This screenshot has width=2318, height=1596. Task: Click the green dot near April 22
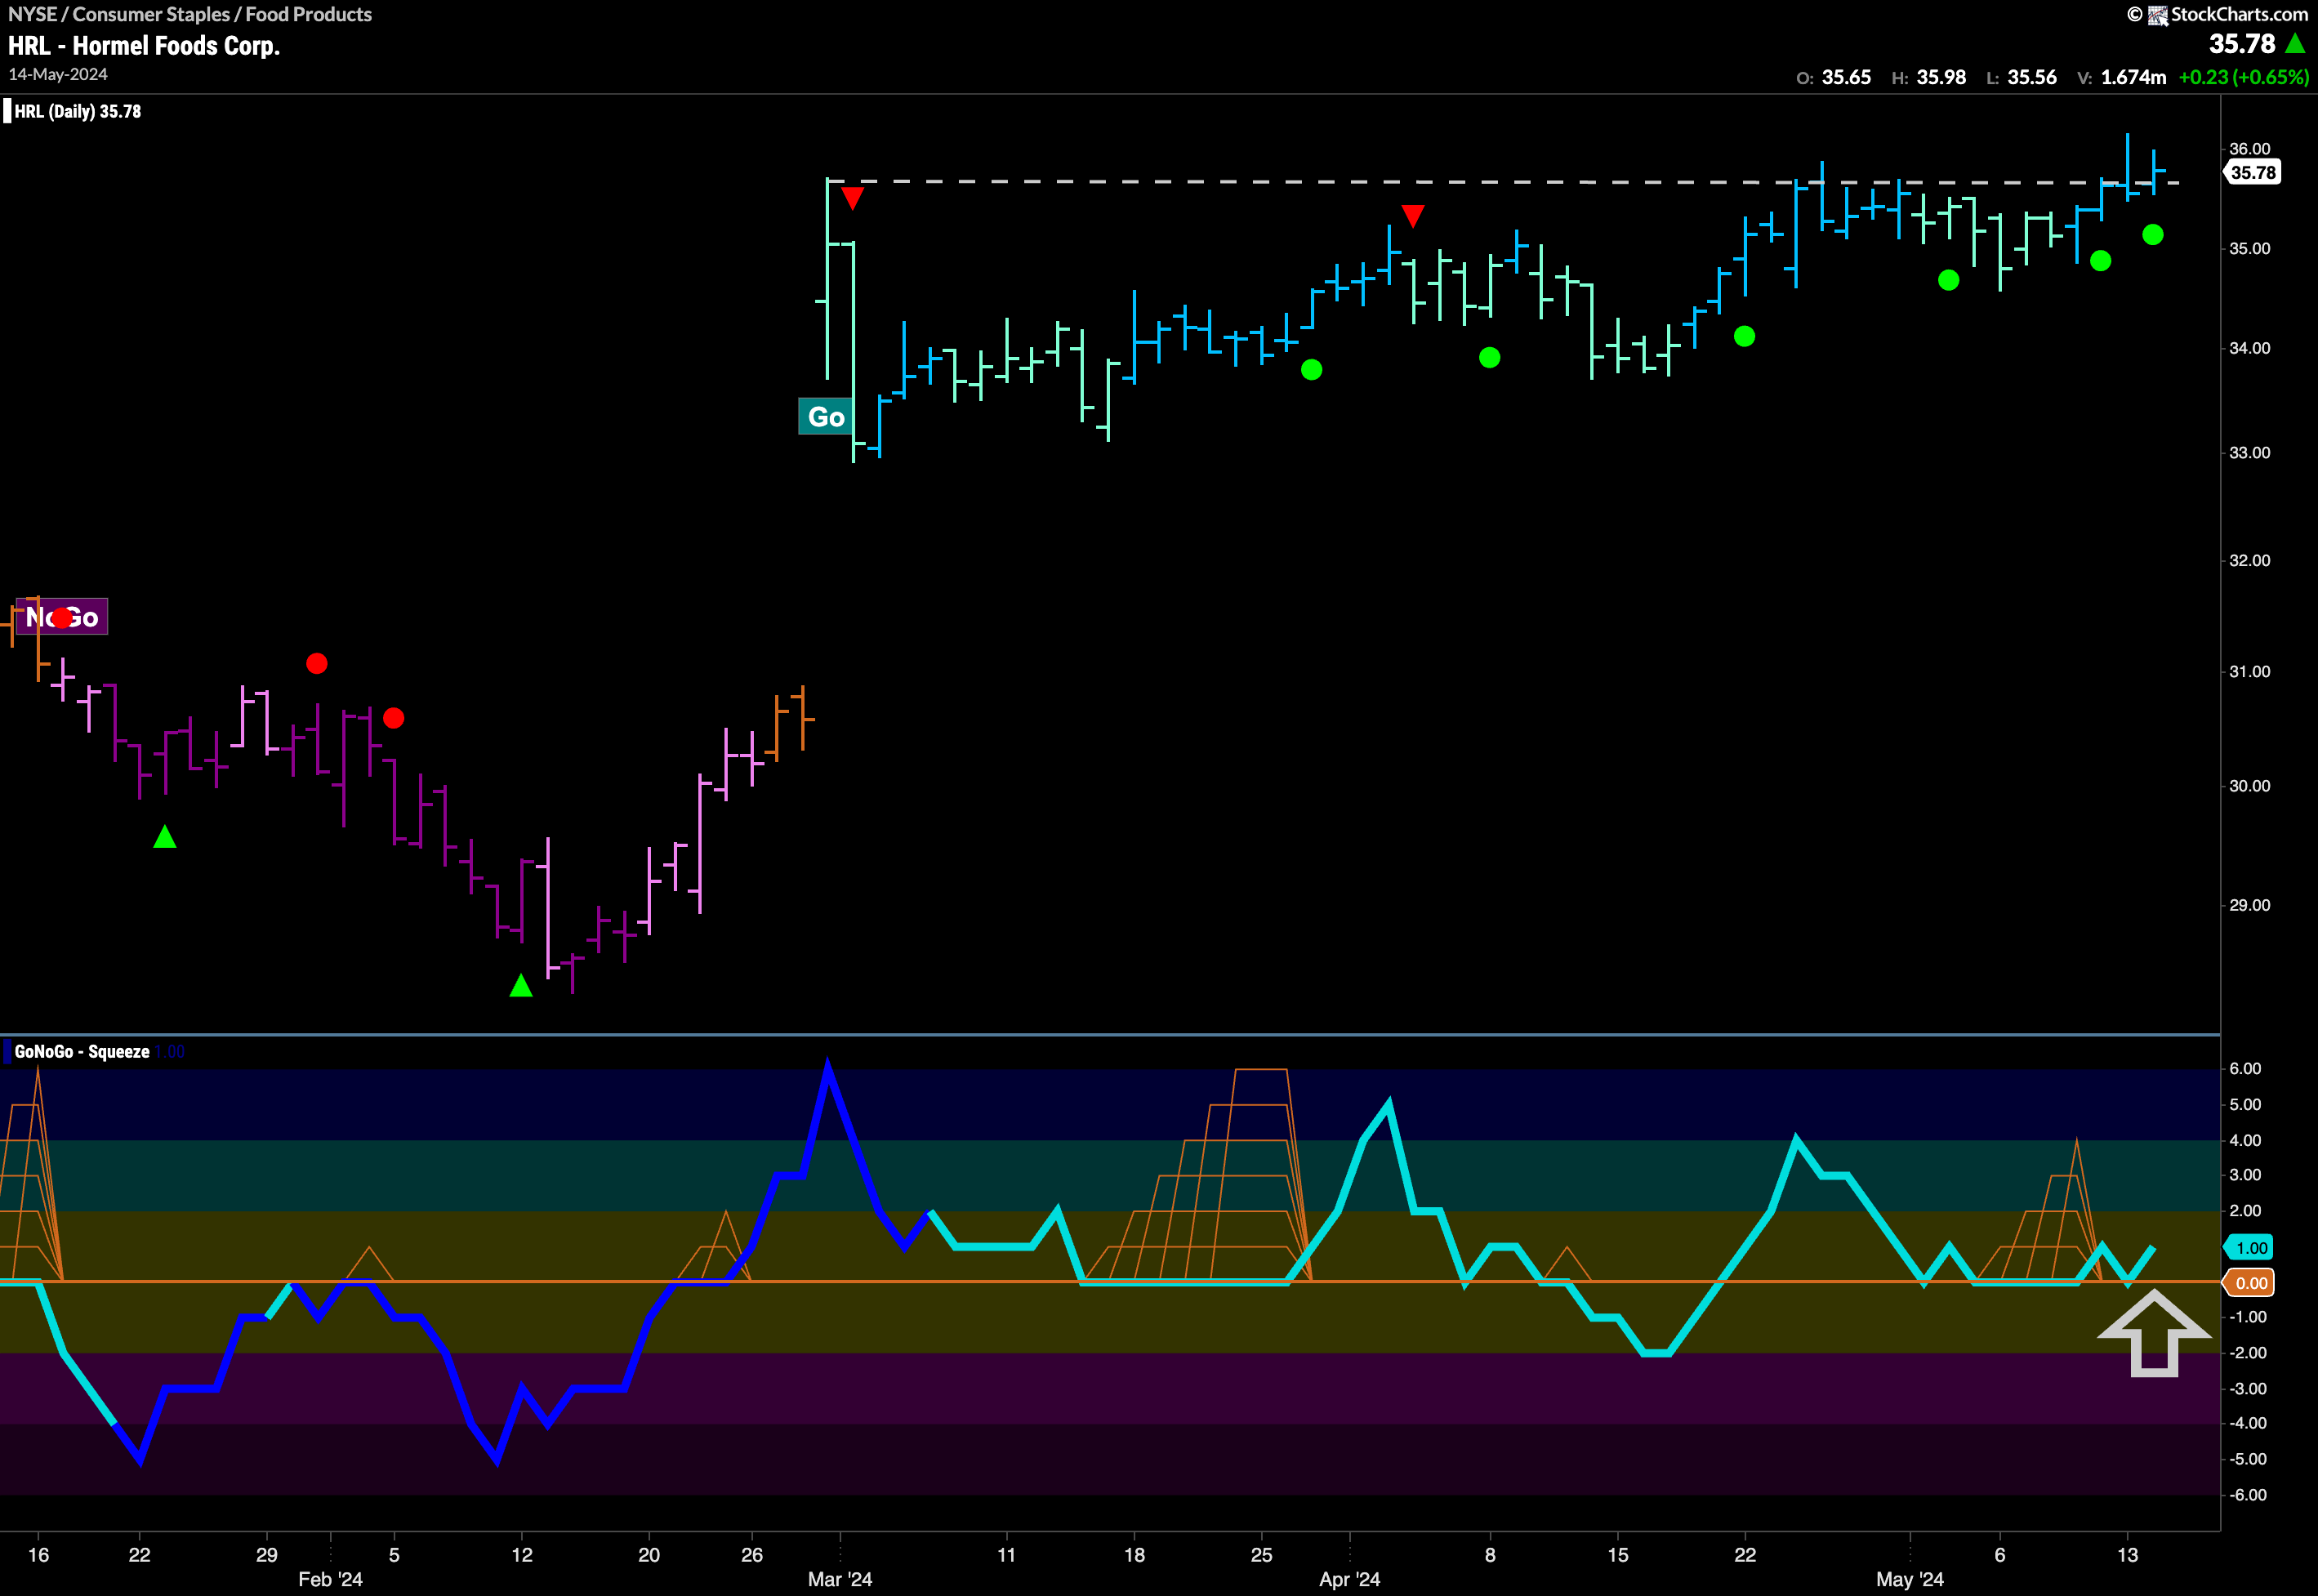[x=1744, y=337]
